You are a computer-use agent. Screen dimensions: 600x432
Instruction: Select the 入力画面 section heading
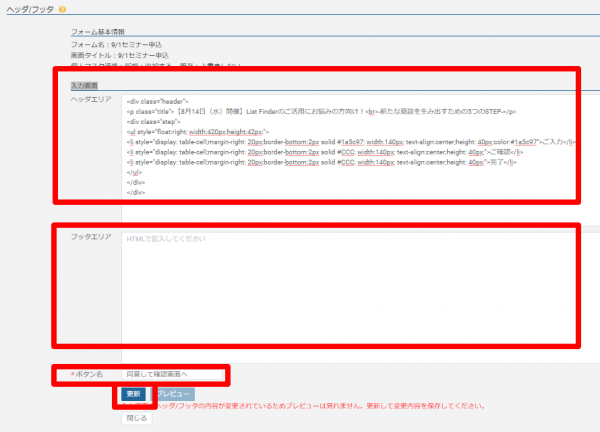point(84,86)
